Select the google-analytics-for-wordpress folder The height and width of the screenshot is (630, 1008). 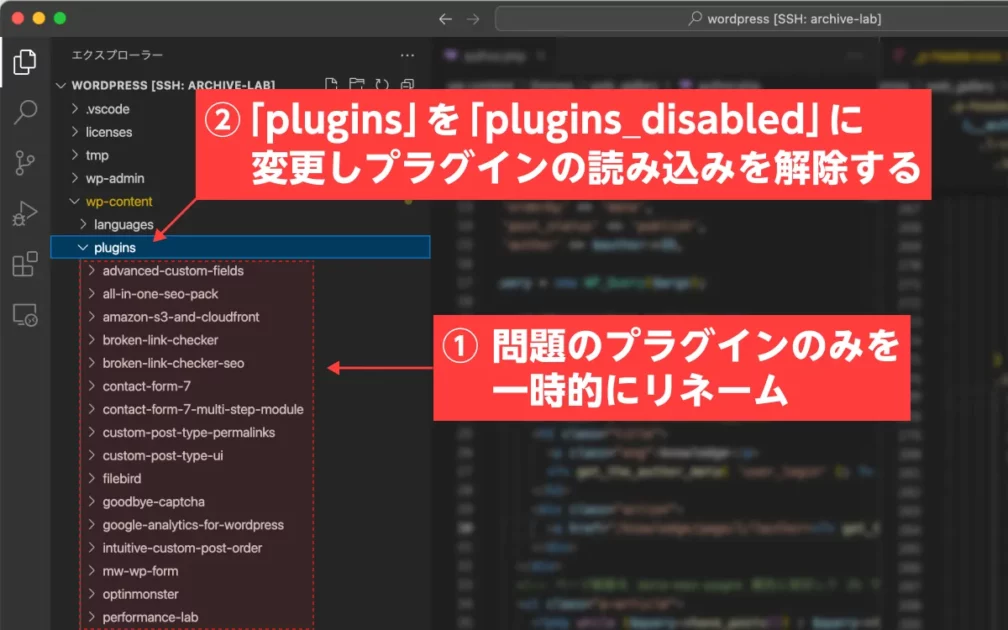click(x=192, y=525)
